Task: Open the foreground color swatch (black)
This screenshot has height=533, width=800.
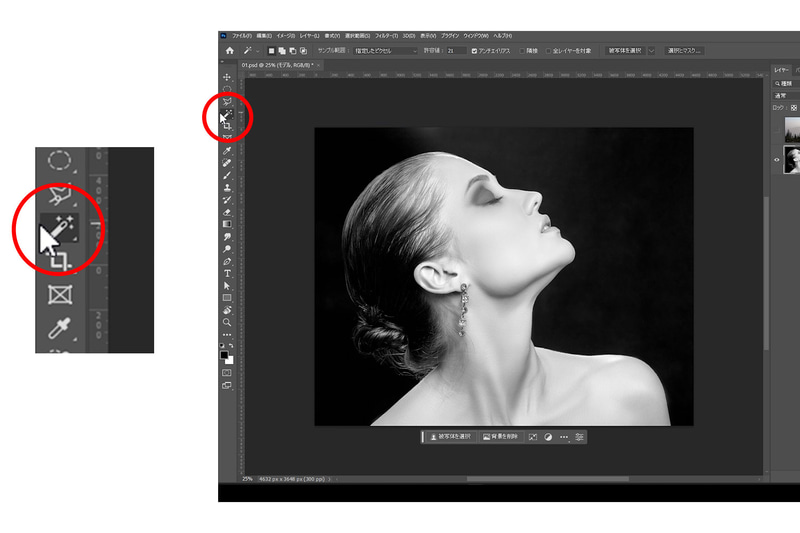Action: (x=224, y=355)
